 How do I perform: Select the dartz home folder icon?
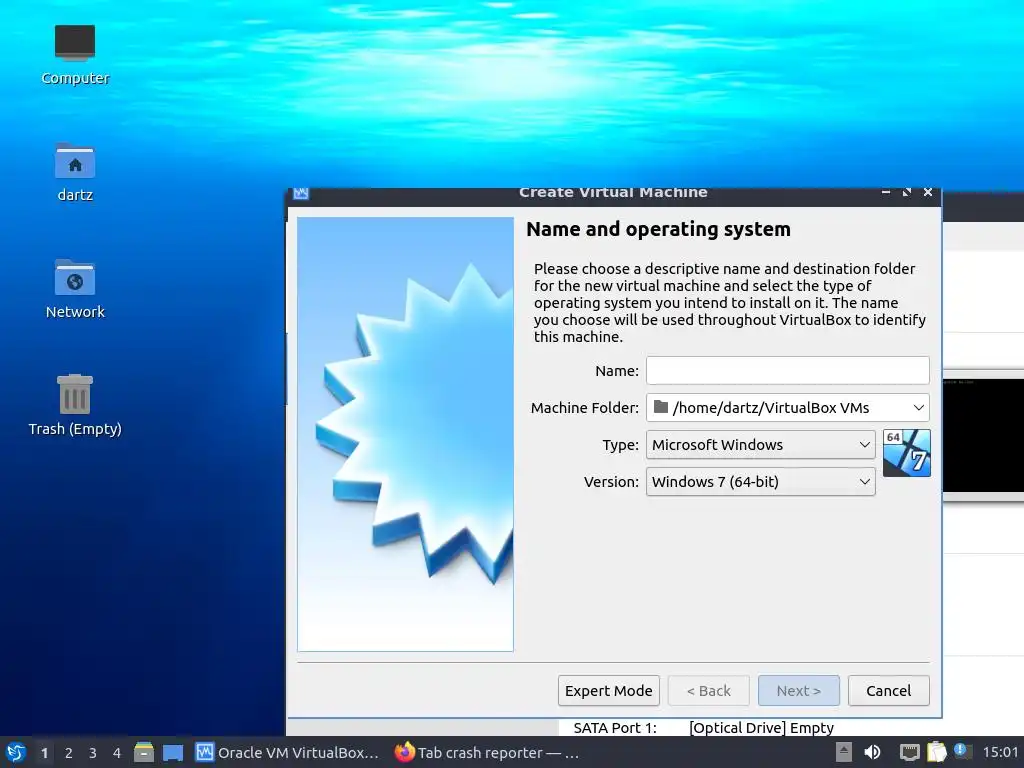75,172
